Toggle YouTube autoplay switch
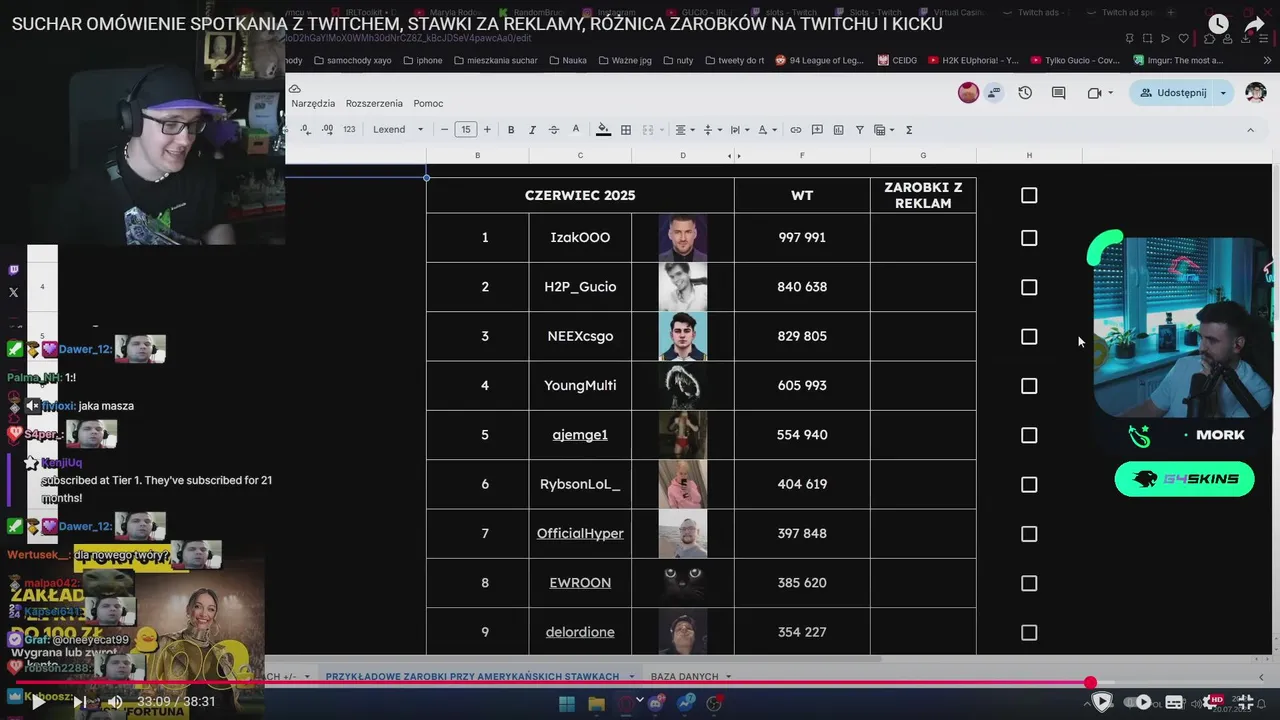Image resolution: width=1280 pixels, height=720 pixels. click(1138, 702)
